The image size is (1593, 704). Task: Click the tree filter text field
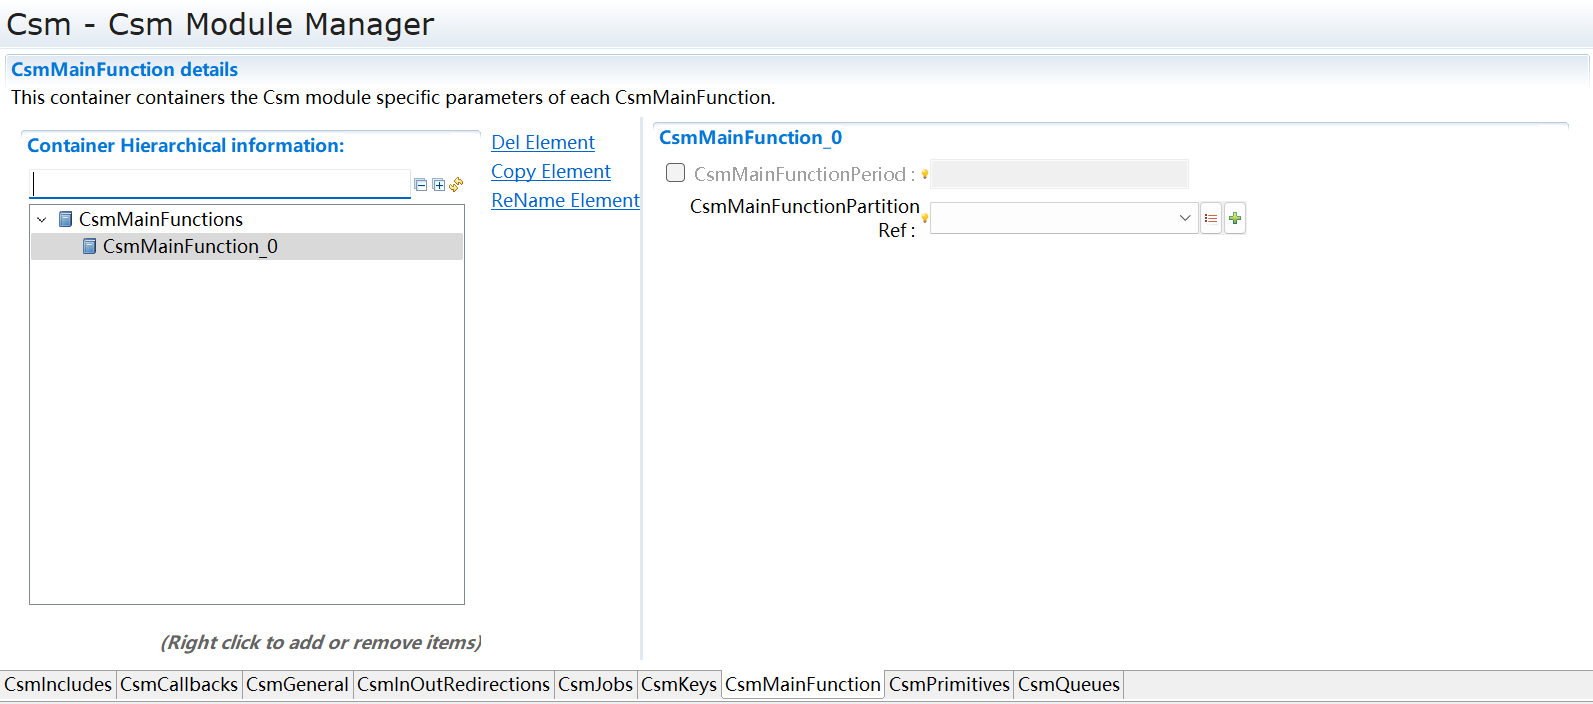tap(221, 184)
